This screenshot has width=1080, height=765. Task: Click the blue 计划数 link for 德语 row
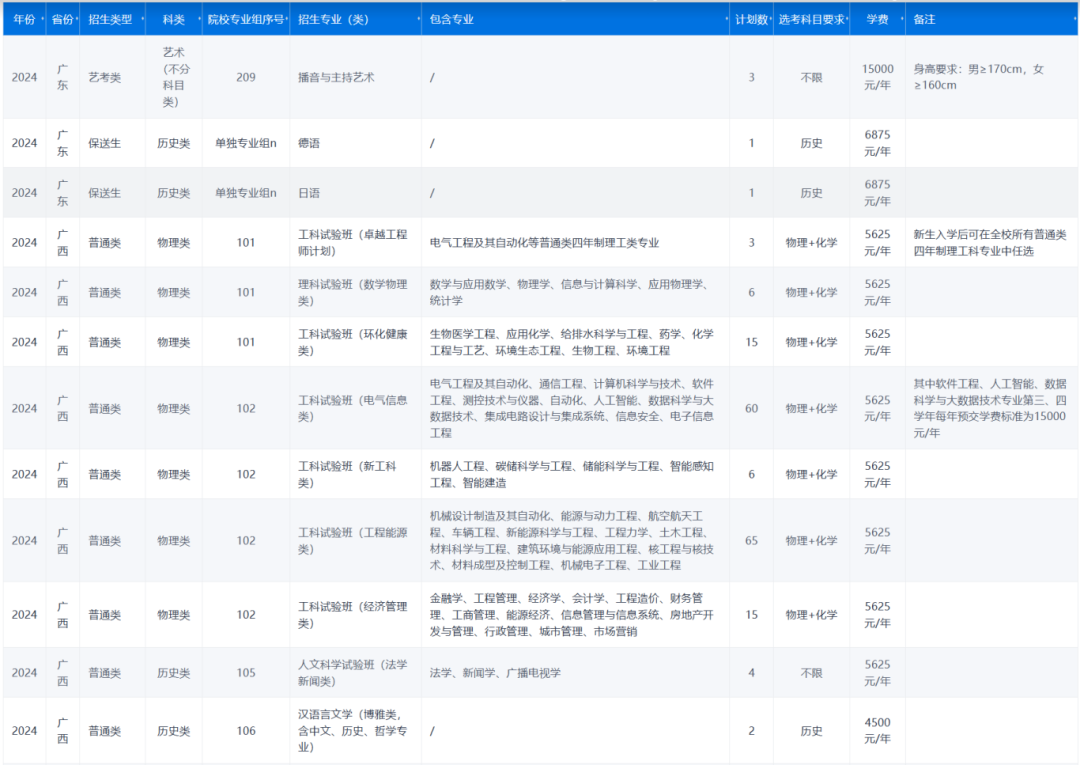point(751,143)
